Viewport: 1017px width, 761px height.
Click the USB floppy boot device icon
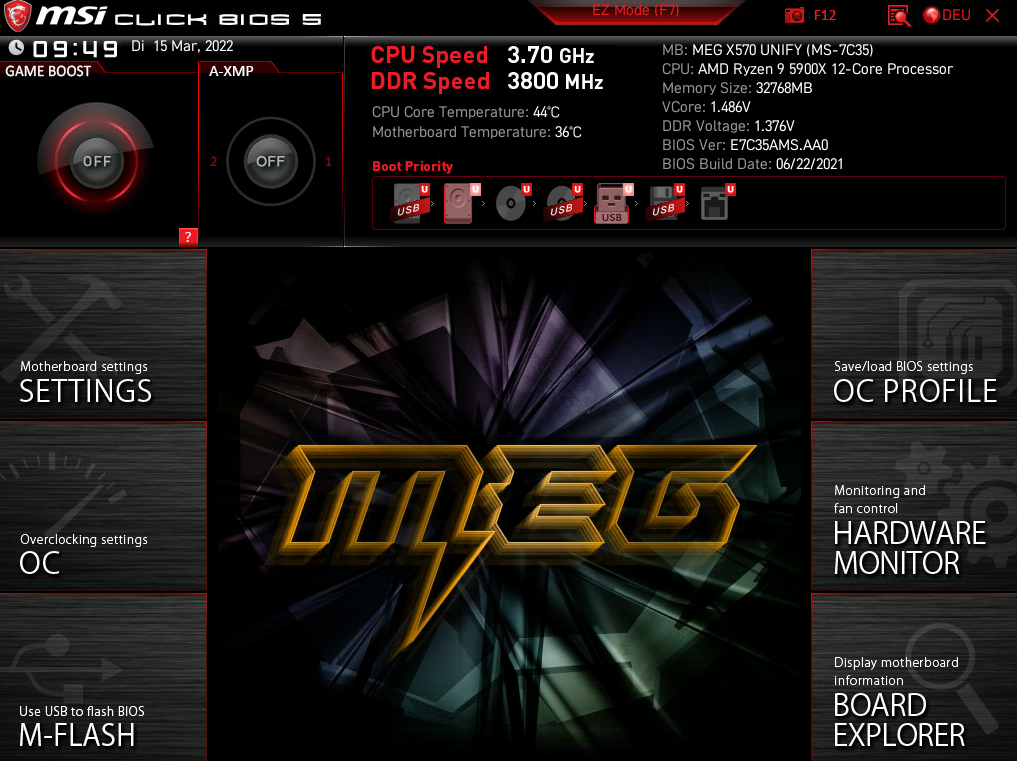coord(665,203)
